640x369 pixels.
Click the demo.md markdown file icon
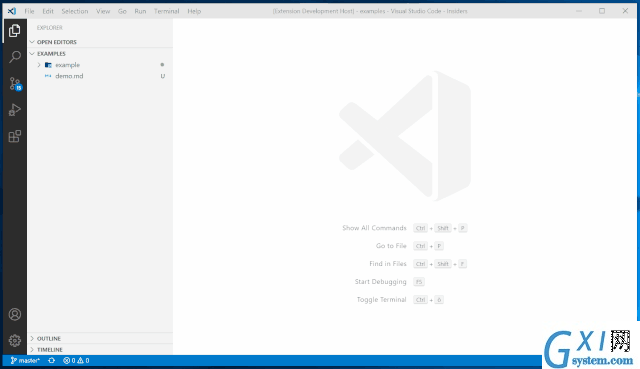click(x=48, y=76)
